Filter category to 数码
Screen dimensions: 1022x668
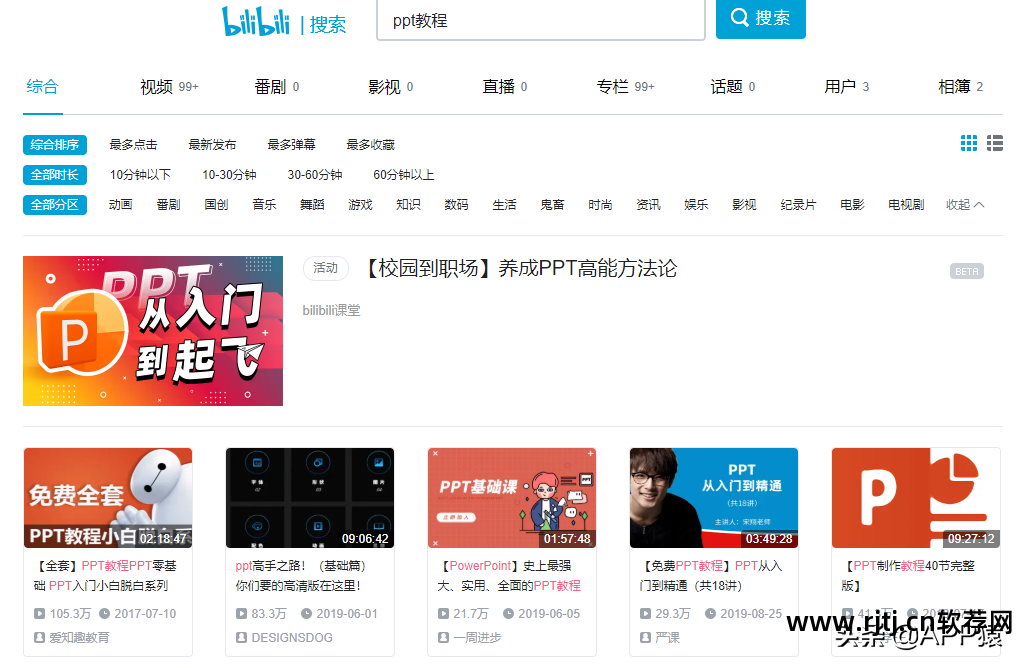pyautogui.click(x=456, y=205)
